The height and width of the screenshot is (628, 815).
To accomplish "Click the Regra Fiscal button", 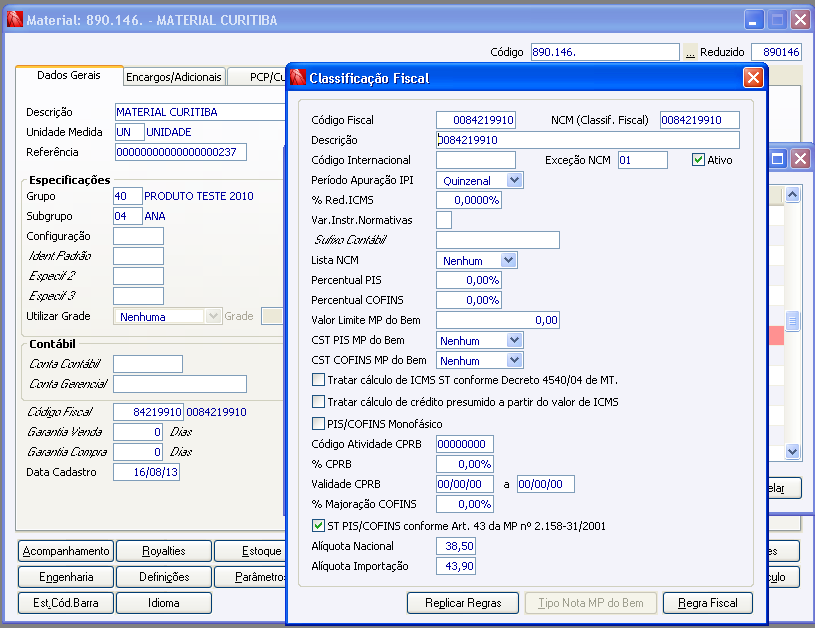I will [707, 603].
